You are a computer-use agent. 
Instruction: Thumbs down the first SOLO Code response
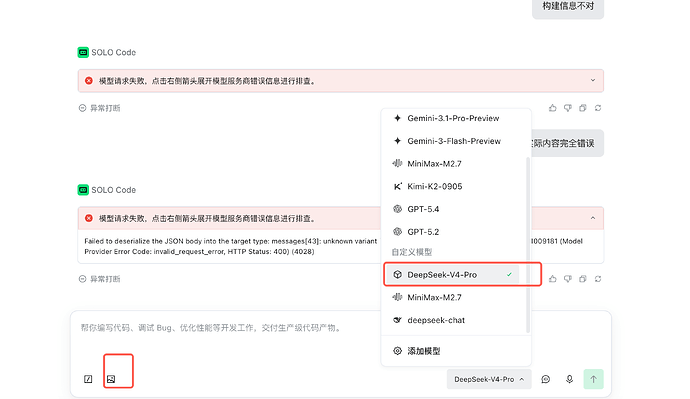point(568,108)
